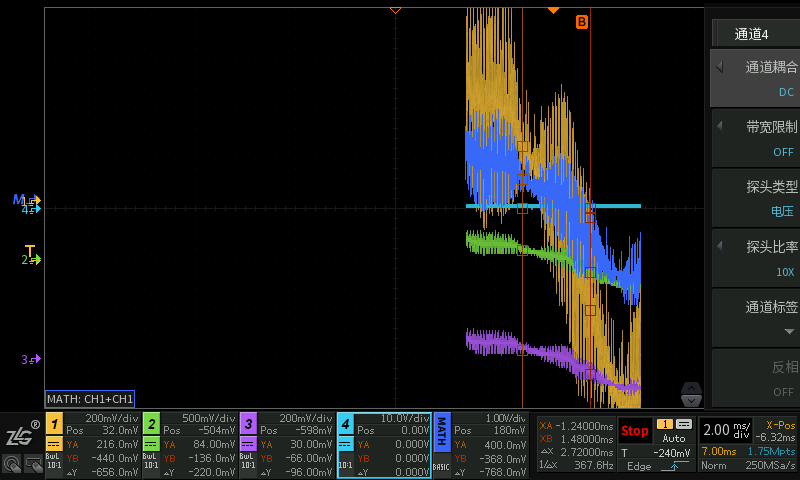Click MATH 1.00V/div scale value
This screenshot has width=800, height=480.
pos(505,418)
